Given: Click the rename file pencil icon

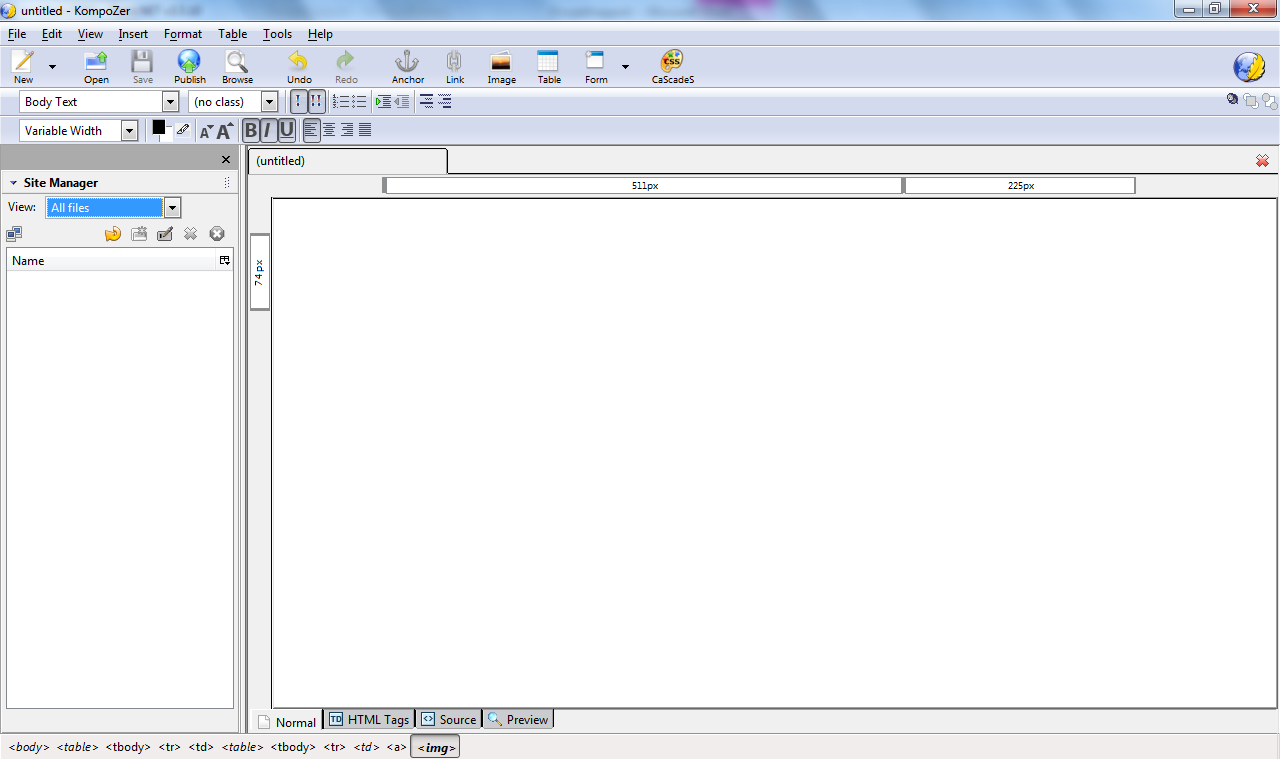Looking at the screenshot, I should pos(165,234).
